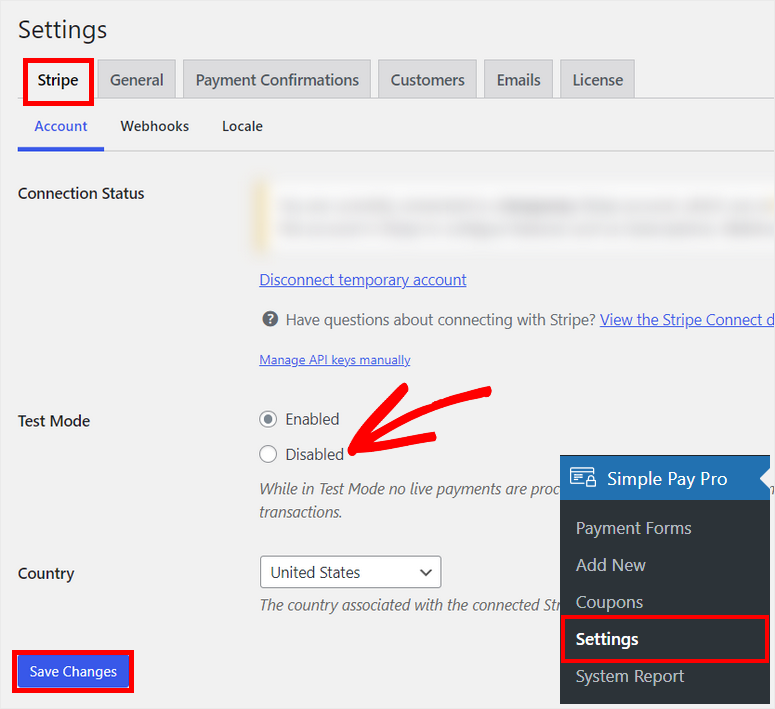Click Add New in the sidebar menu
This screenshot has width=775, height=709.
[611, 565]
